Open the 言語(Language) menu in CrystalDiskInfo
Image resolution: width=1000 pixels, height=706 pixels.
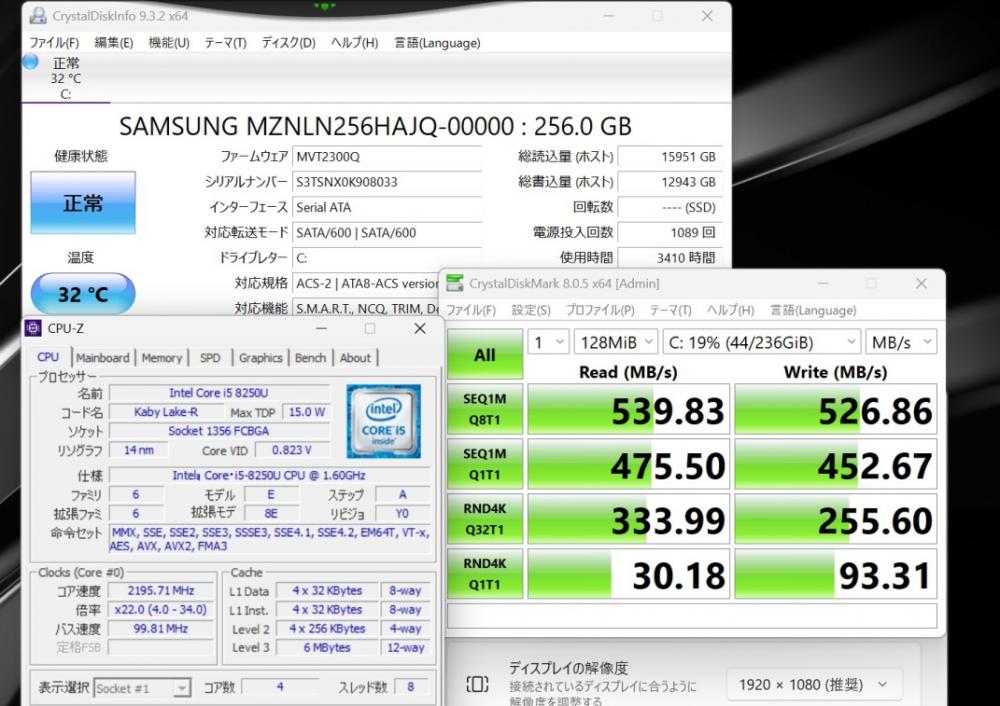(x=437, y=43)
